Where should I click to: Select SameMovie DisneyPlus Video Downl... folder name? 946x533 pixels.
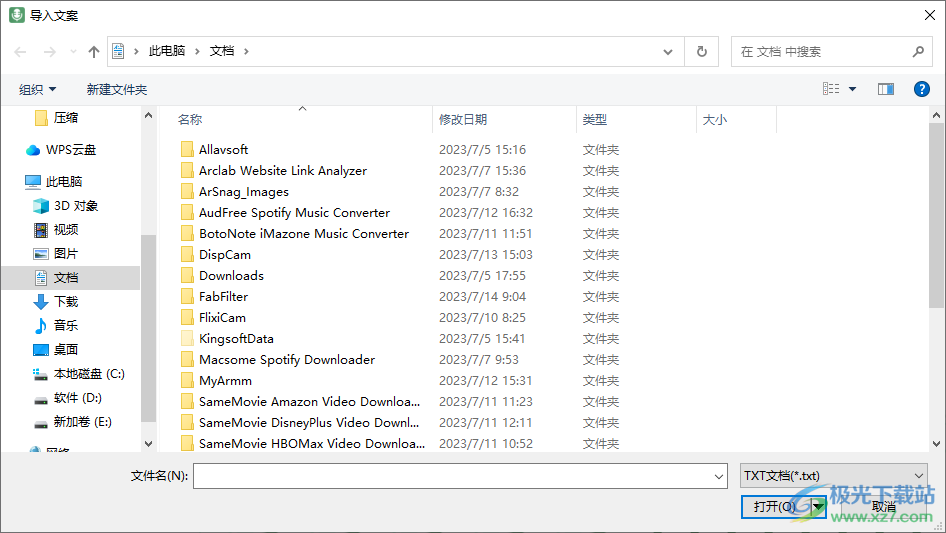tap(309, 423)
